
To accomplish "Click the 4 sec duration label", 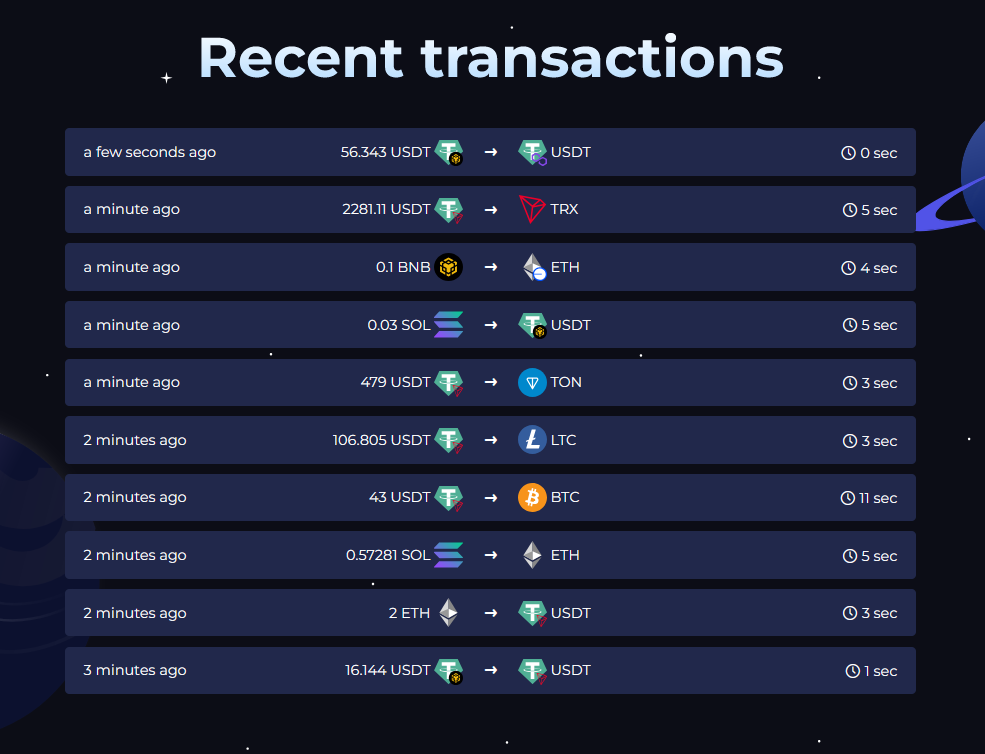I will (x=878, y=268).
